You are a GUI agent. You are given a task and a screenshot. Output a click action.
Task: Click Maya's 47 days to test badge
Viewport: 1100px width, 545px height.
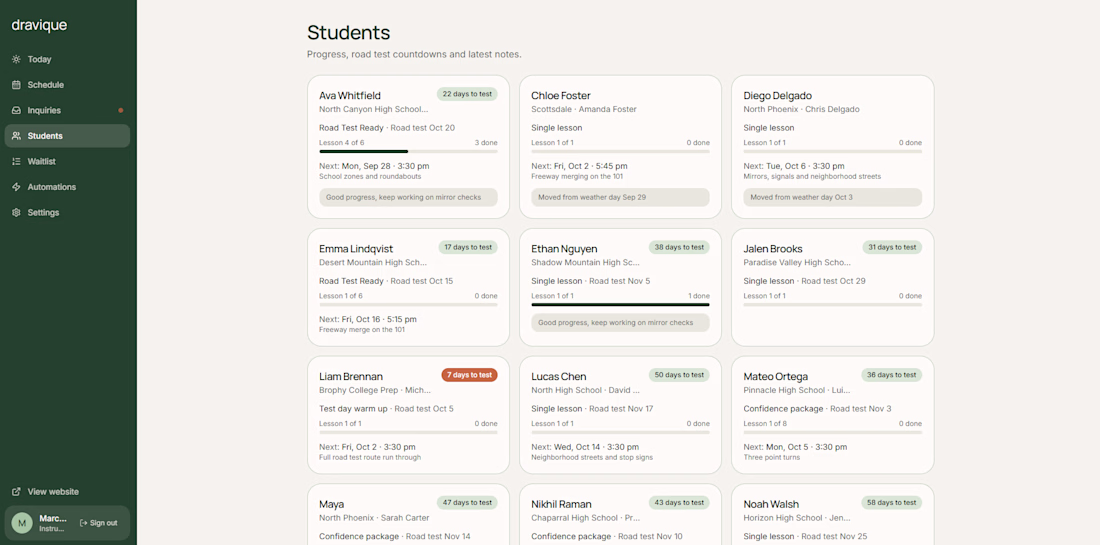tap(467, 502)
